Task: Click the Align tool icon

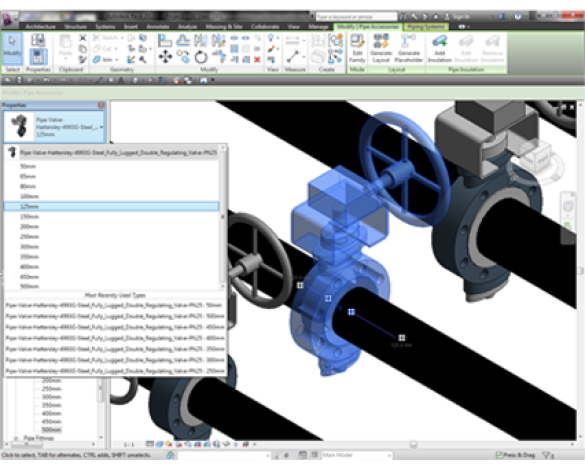Action: point(165,40)
